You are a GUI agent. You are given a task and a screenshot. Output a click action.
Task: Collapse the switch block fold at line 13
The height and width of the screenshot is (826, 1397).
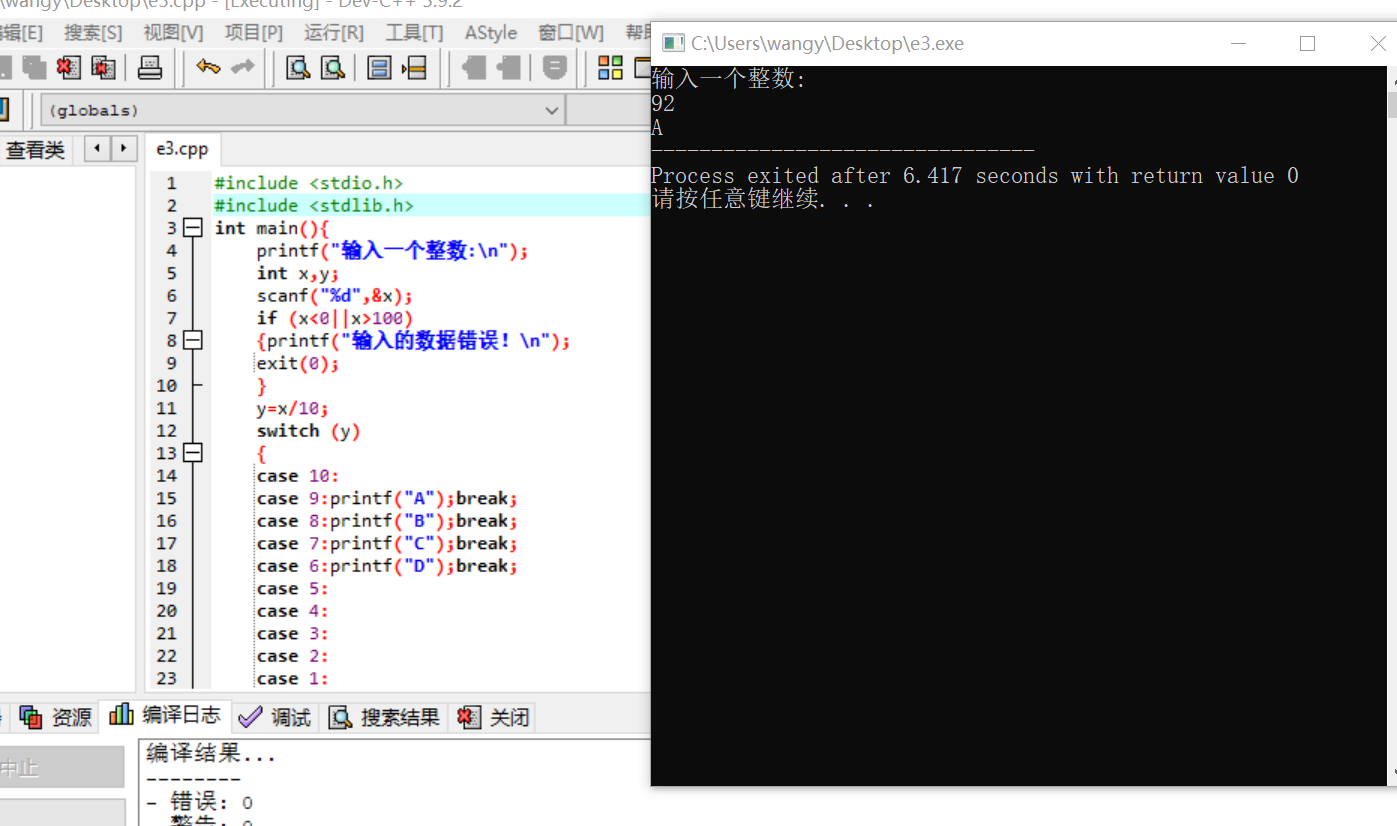(x=193, y=454)
